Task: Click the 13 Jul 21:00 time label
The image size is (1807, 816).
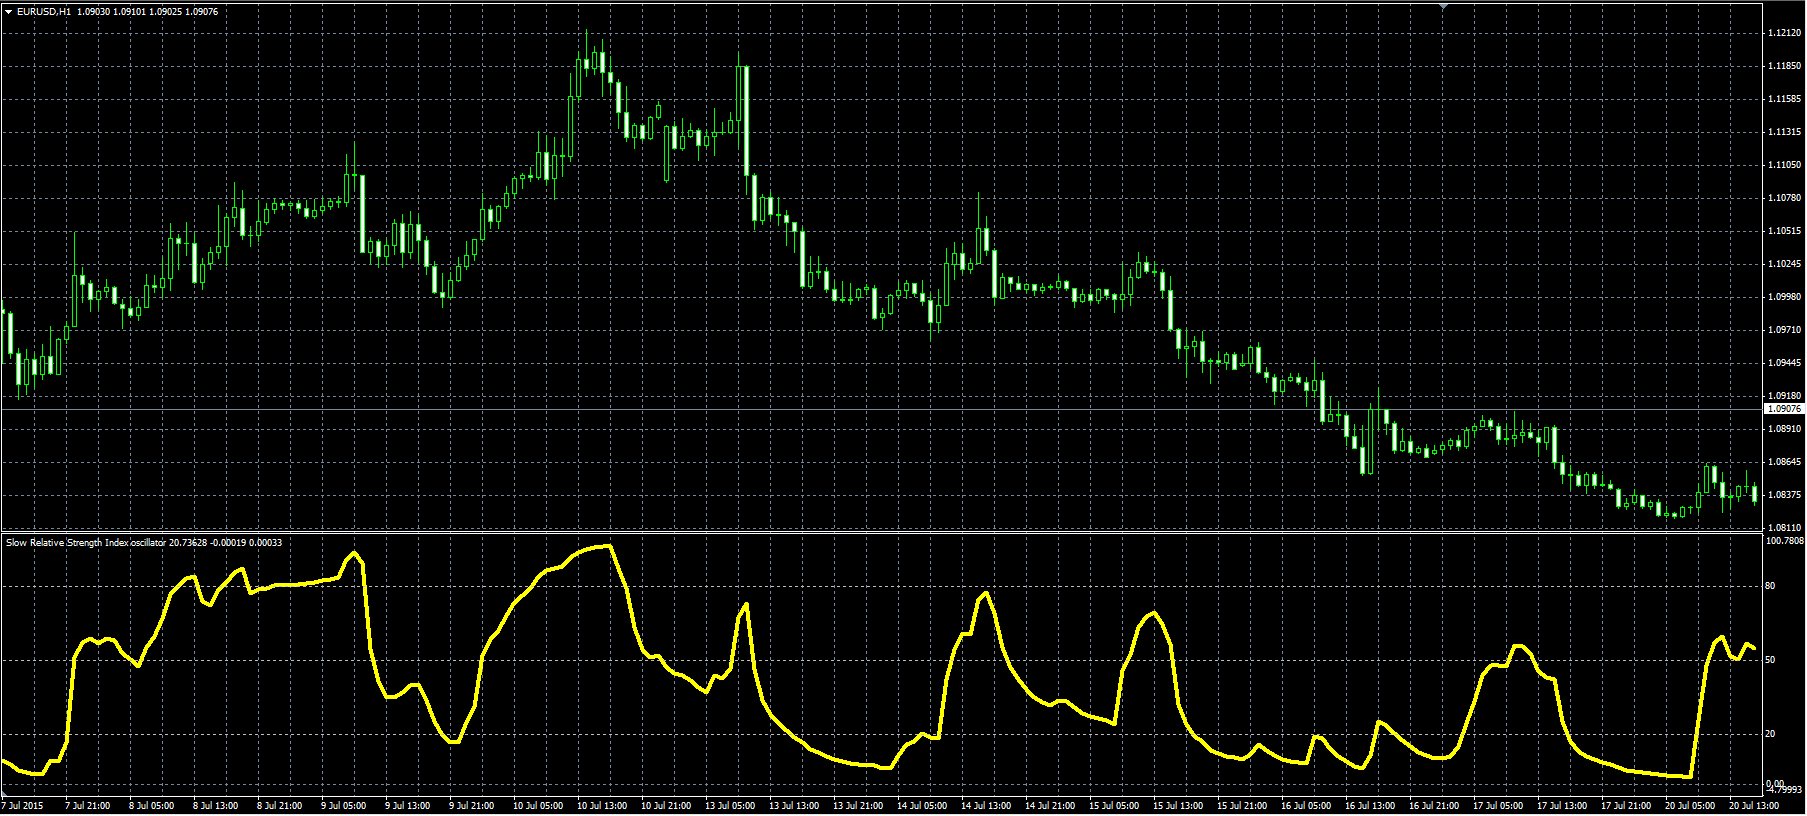Action: (x=858, y=806)
